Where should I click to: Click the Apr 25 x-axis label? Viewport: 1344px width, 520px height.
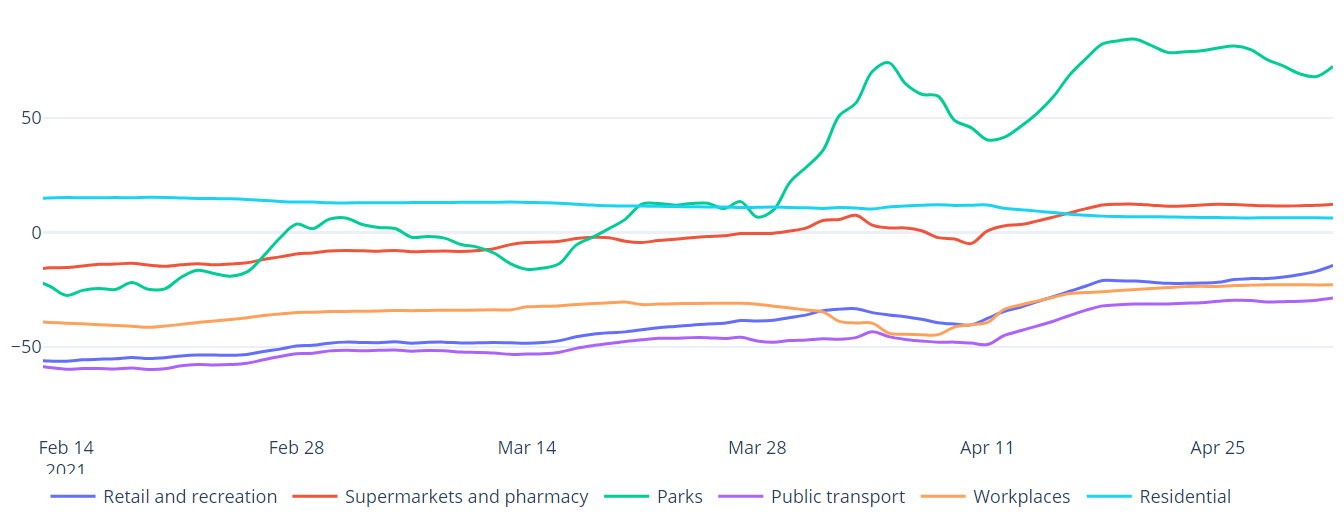click(1218, 448)
